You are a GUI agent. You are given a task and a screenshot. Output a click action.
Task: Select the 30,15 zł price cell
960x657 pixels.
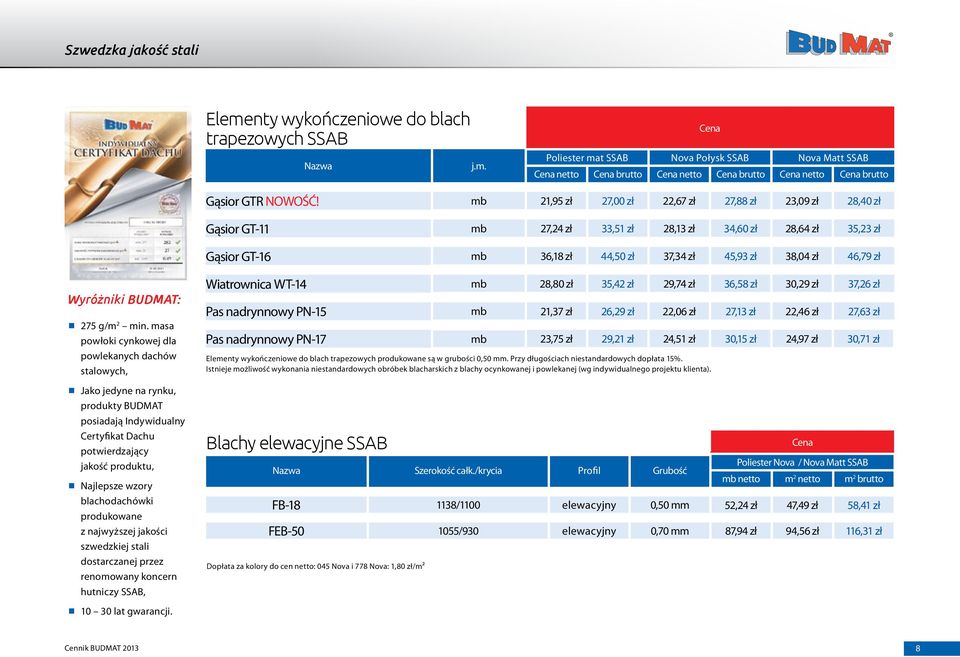coord(740,339)
